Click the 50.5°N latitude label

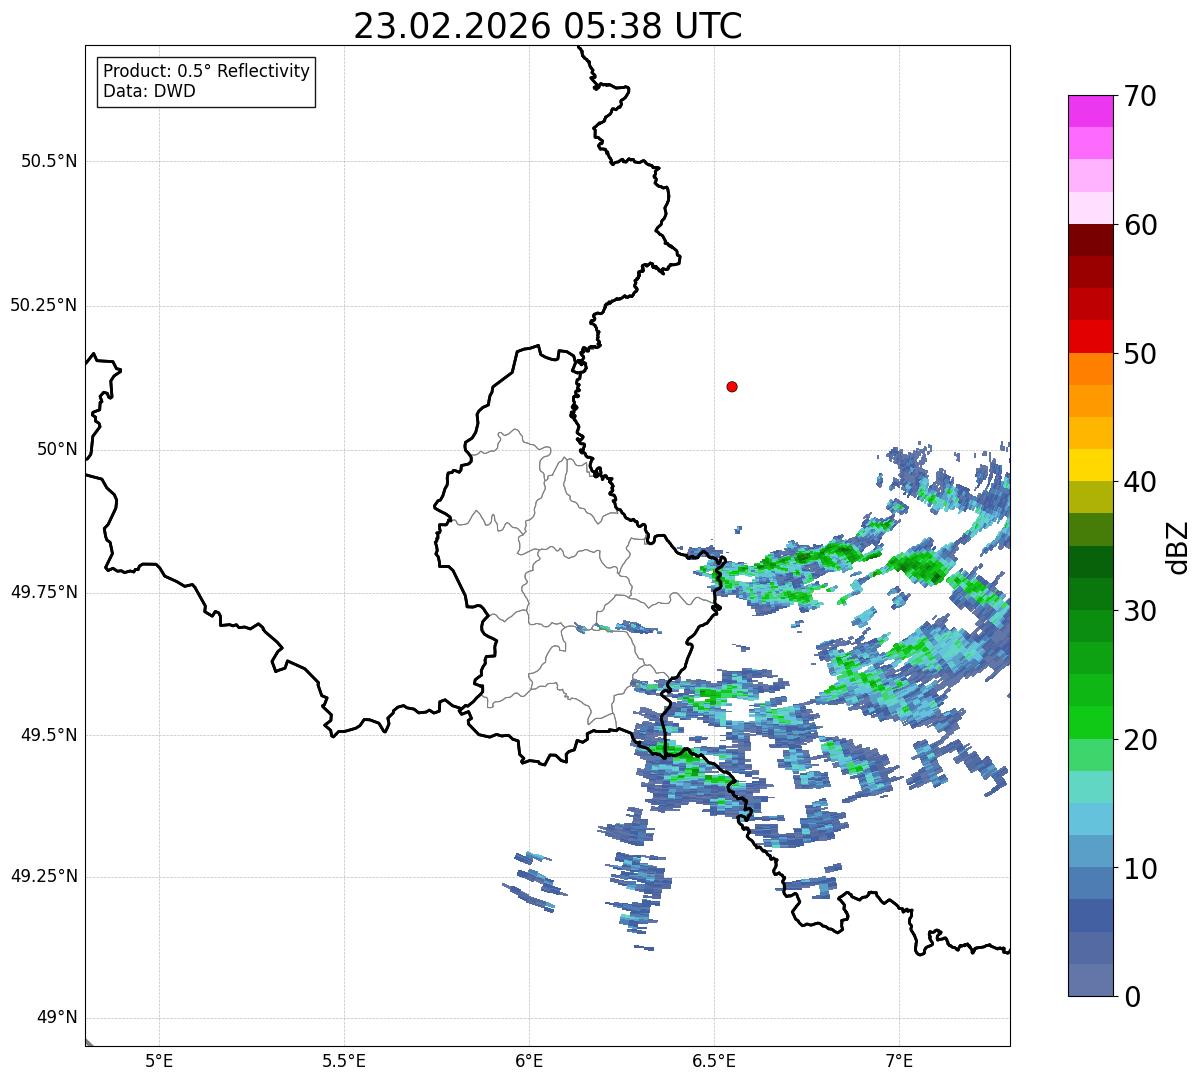[x=49, y=161]
